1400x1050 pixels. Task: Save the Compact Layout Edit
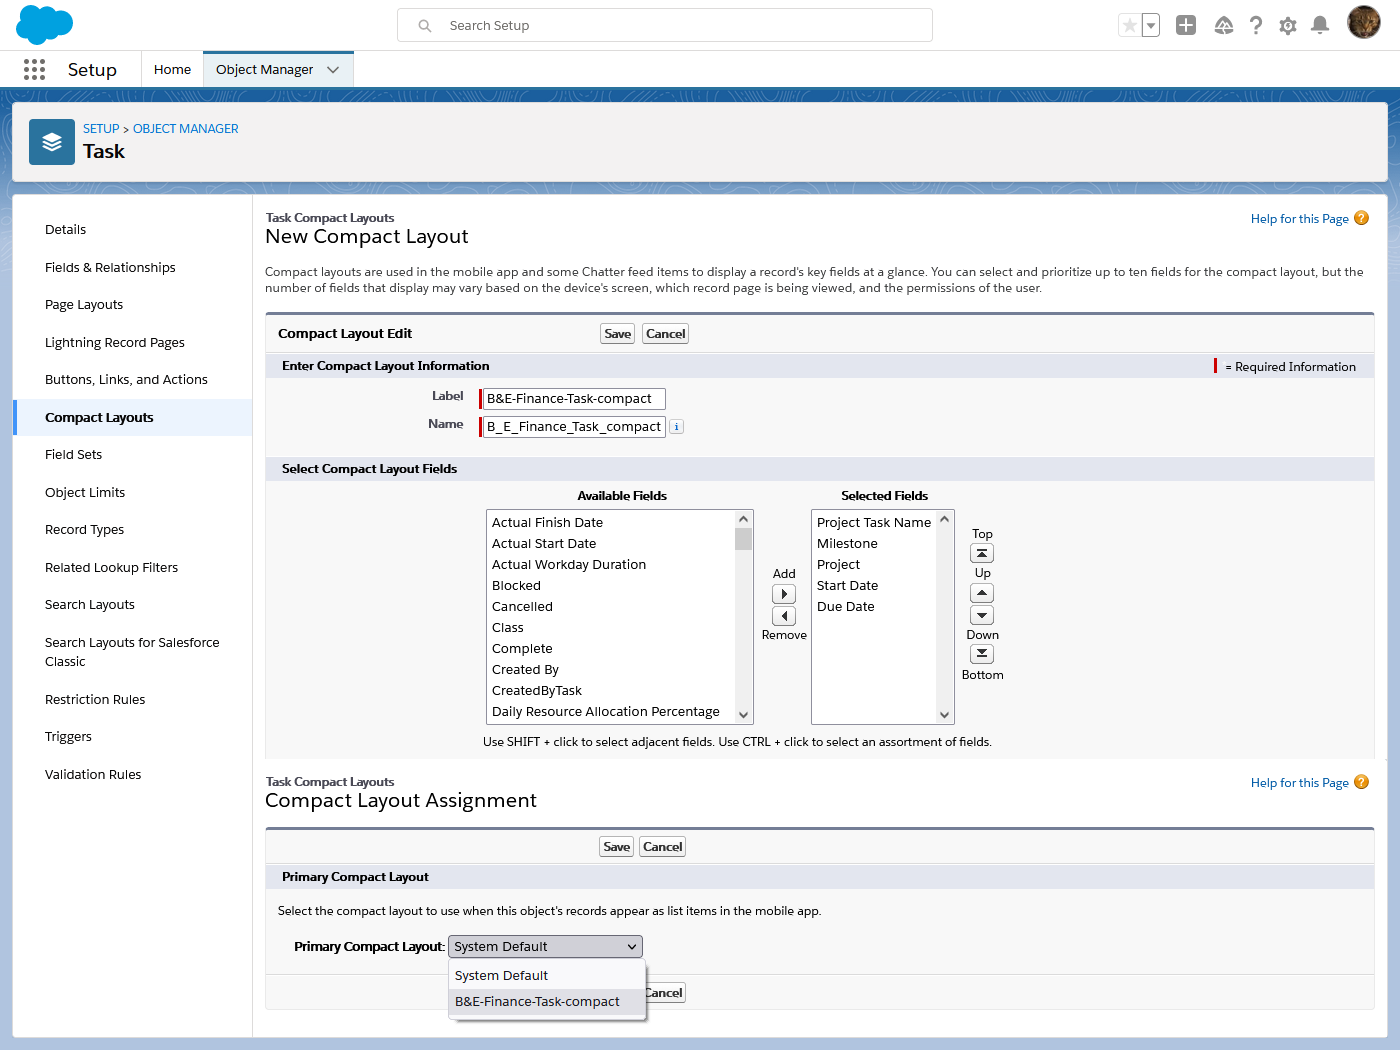pyautogui.click(x=618, y=334)
